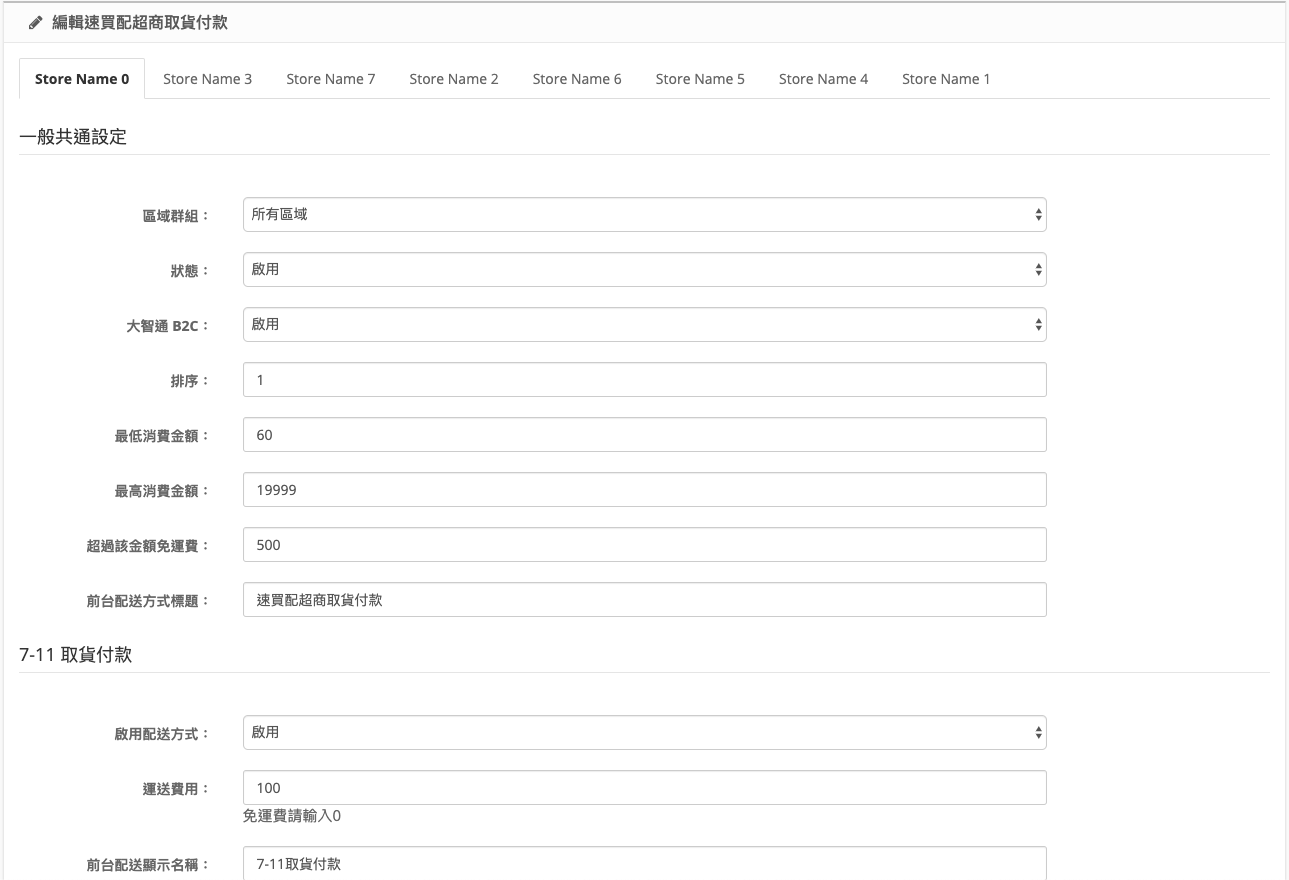The image size is (1289, 880).
Task: Click the 前台配送方式標題 text field
Action: [644, 600]
